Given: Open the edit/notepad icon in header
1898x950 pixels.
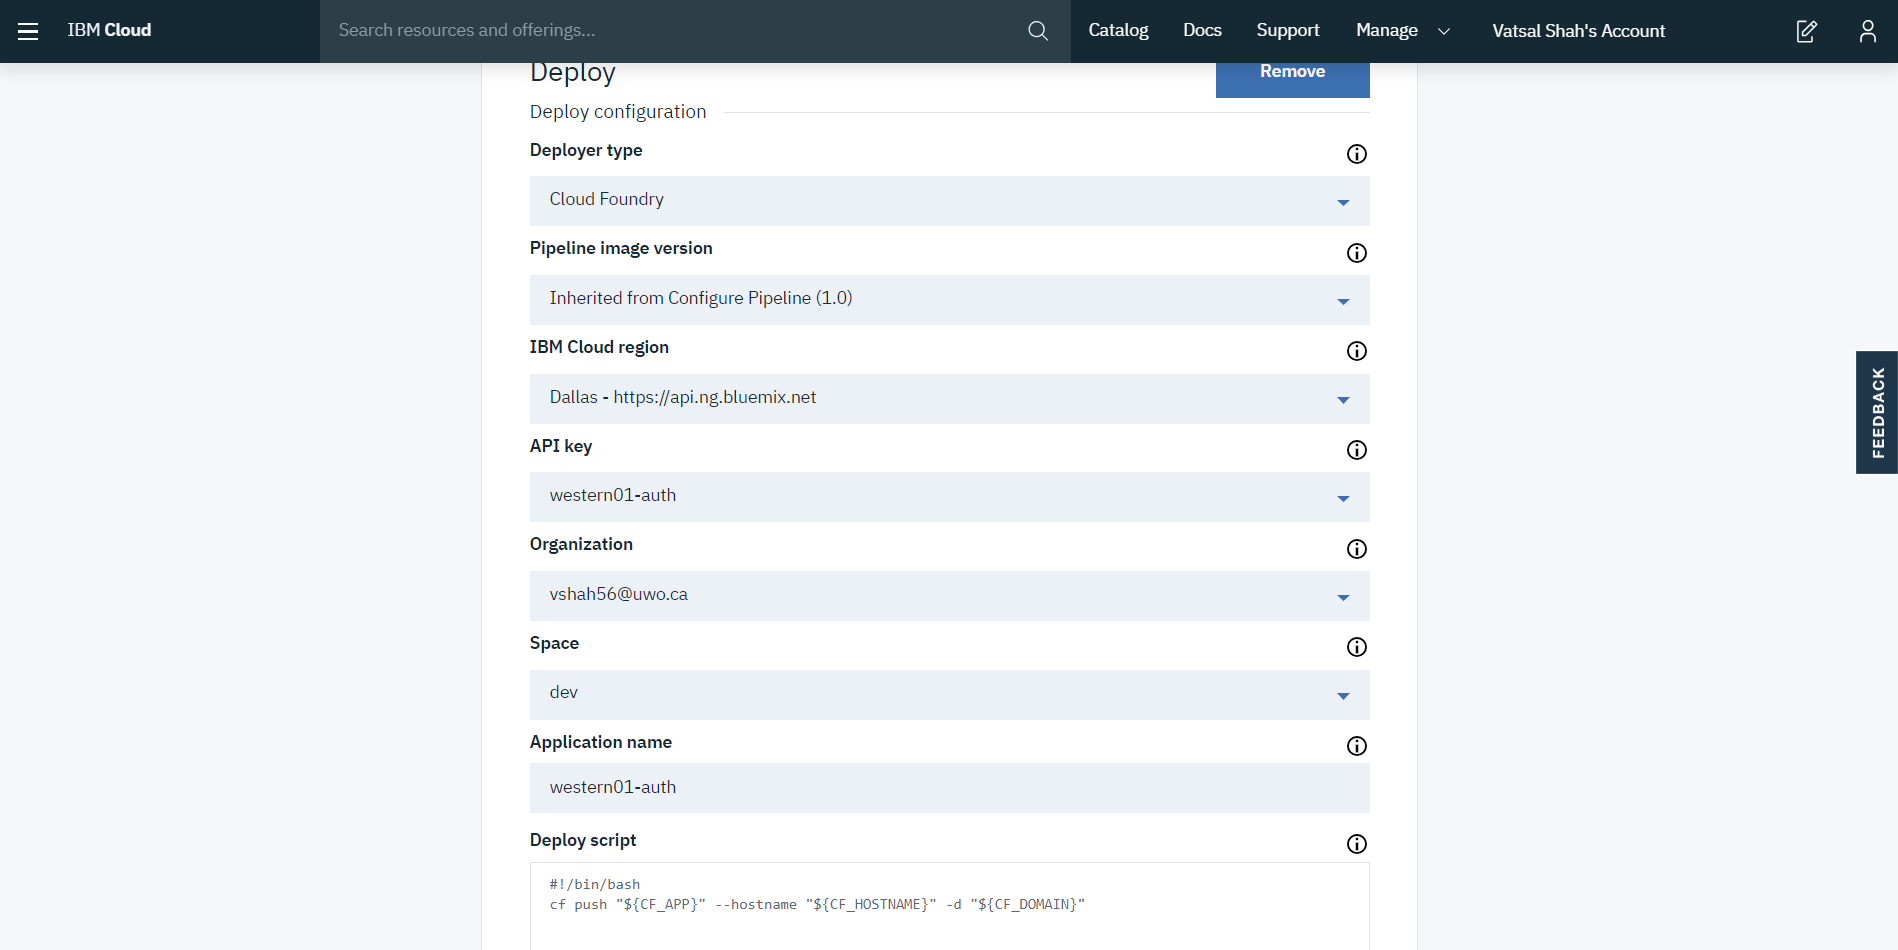Looking at the screenshot, I should 1806,31.
